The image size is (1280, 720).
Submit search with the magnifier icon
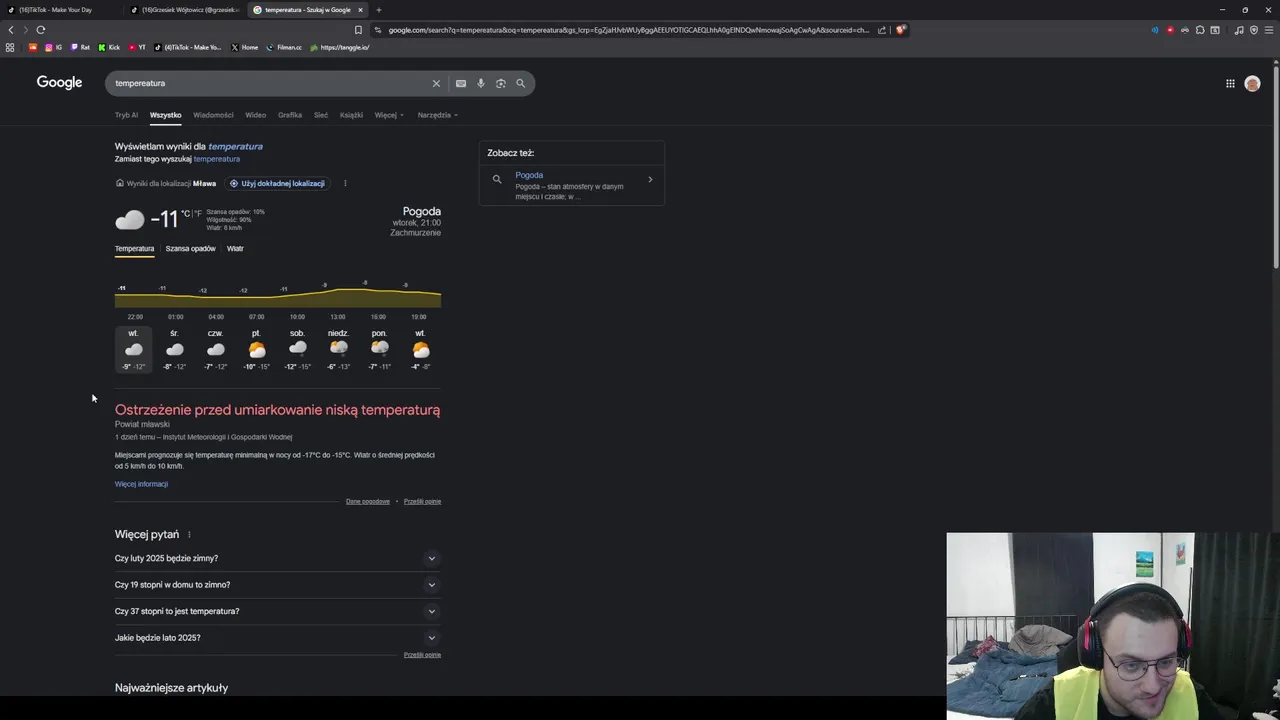coord(520,83)
